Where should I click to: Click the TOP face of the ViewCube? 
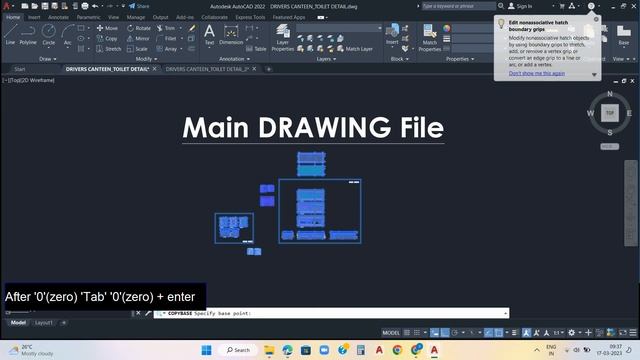(x=610, y=113)
